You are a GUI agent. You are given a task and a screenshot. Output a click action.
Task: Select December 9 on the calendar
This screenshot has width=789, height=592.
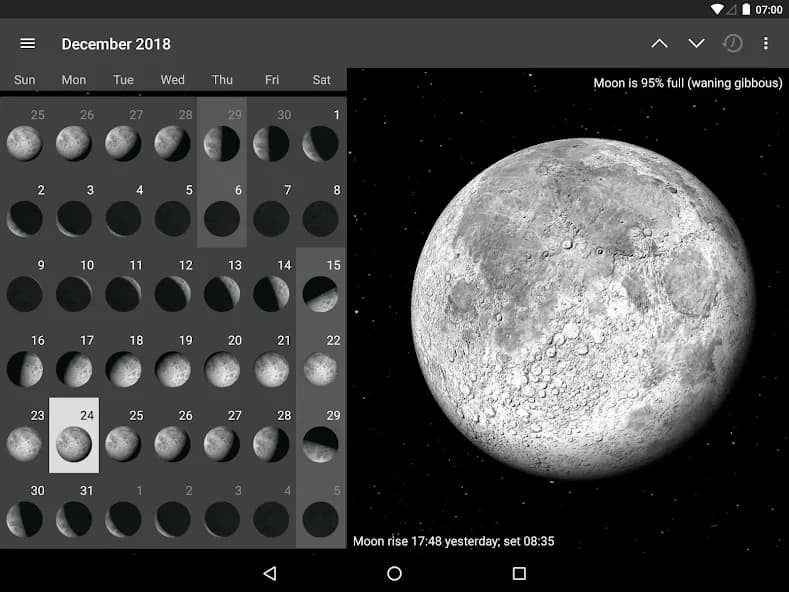click(25, 285)
